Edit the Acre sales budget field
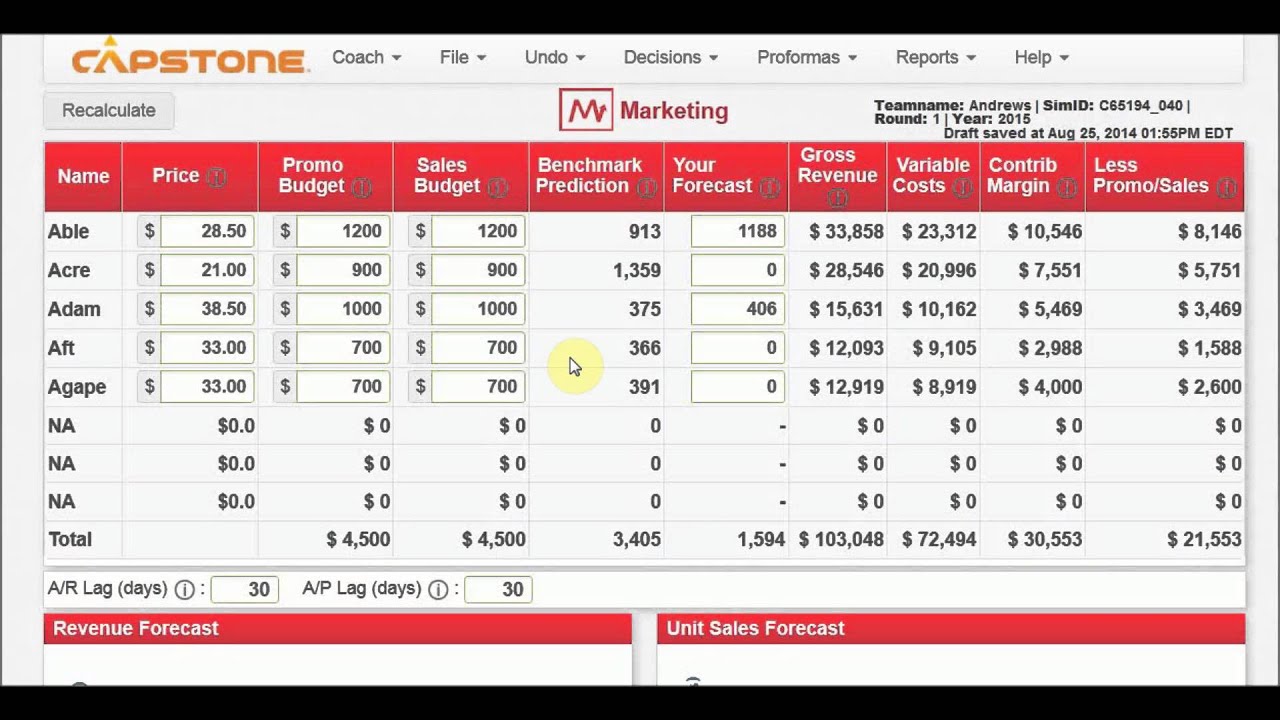This screenshot has width=1280, height=720. point(478,270)
